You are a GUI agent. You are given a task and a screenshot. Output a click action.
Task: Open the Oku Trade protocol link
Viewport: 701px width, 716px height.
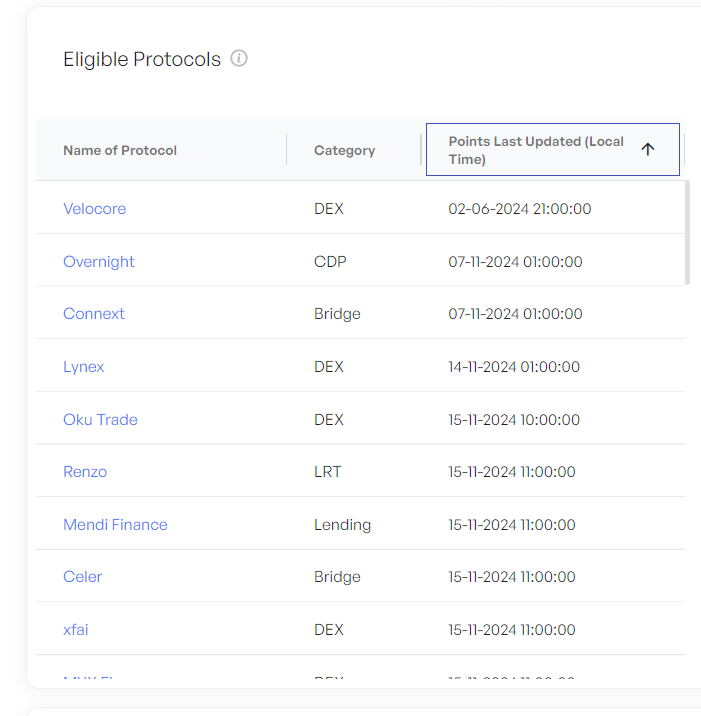(100, 420)
